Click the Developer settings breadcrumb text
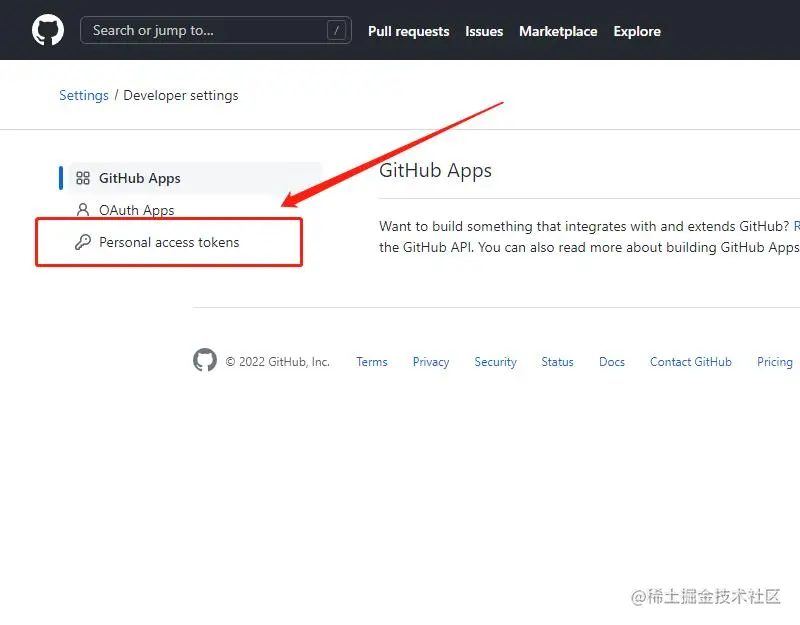The width and height of the screenshot is (800, 625). (181, 95)
